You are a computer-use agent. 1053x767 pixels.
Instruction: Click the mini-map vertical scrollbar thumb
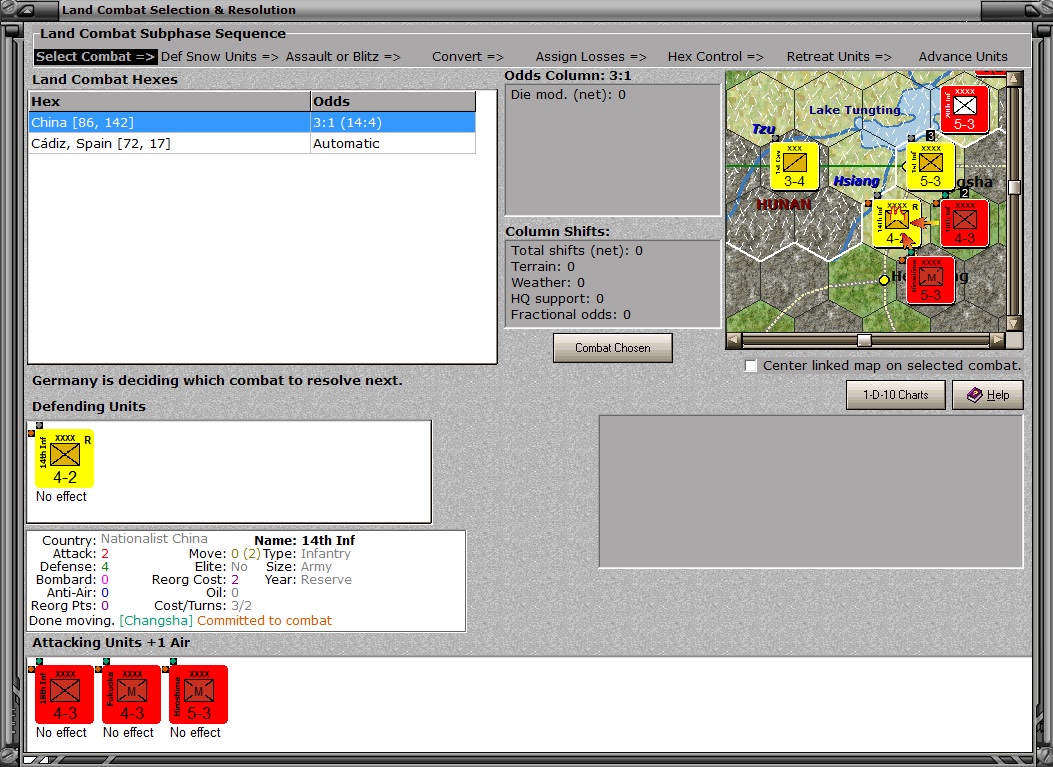coord(1014,187)
